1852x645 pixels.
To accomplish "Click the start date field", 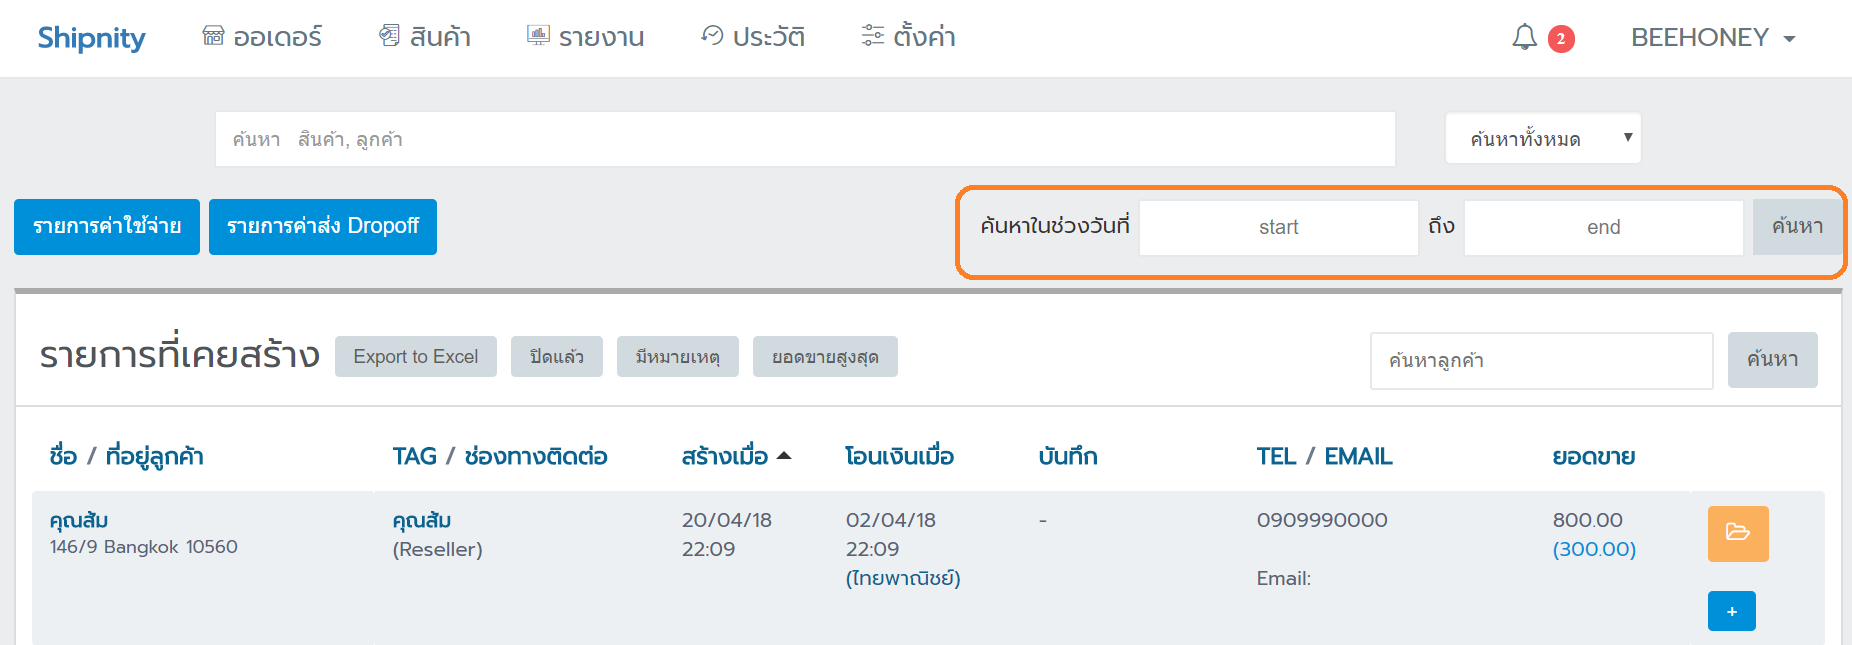I will (1279, 227).
